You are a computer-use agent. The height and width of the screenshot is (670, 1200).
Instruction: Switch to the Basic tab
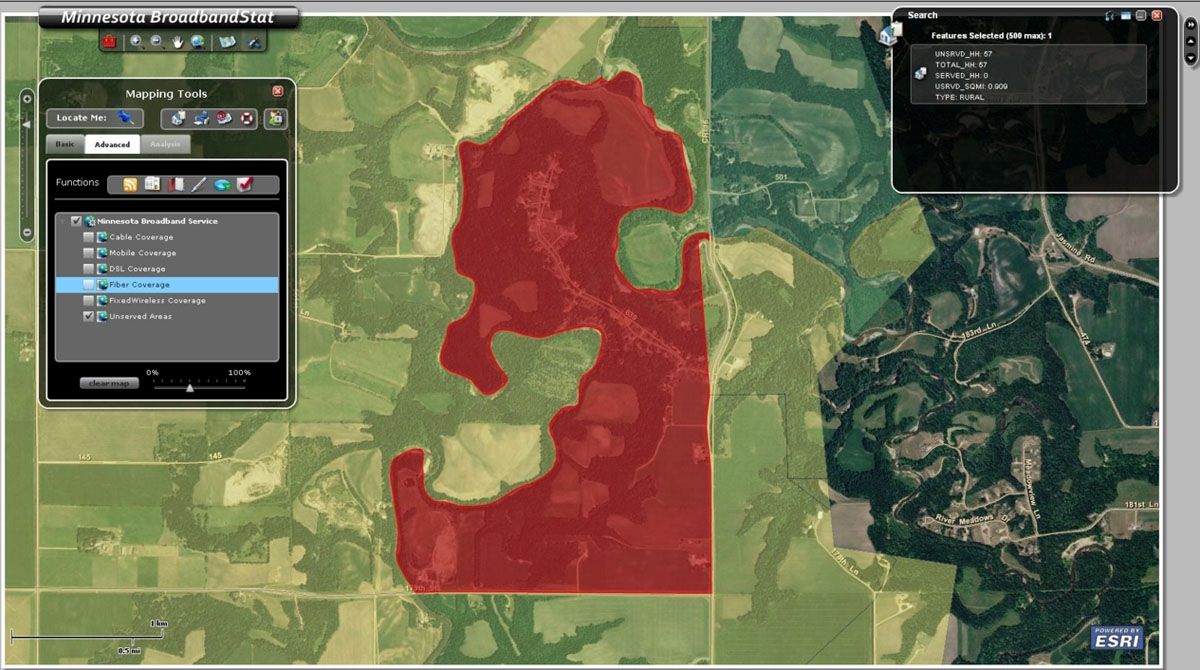pos(65,144)
